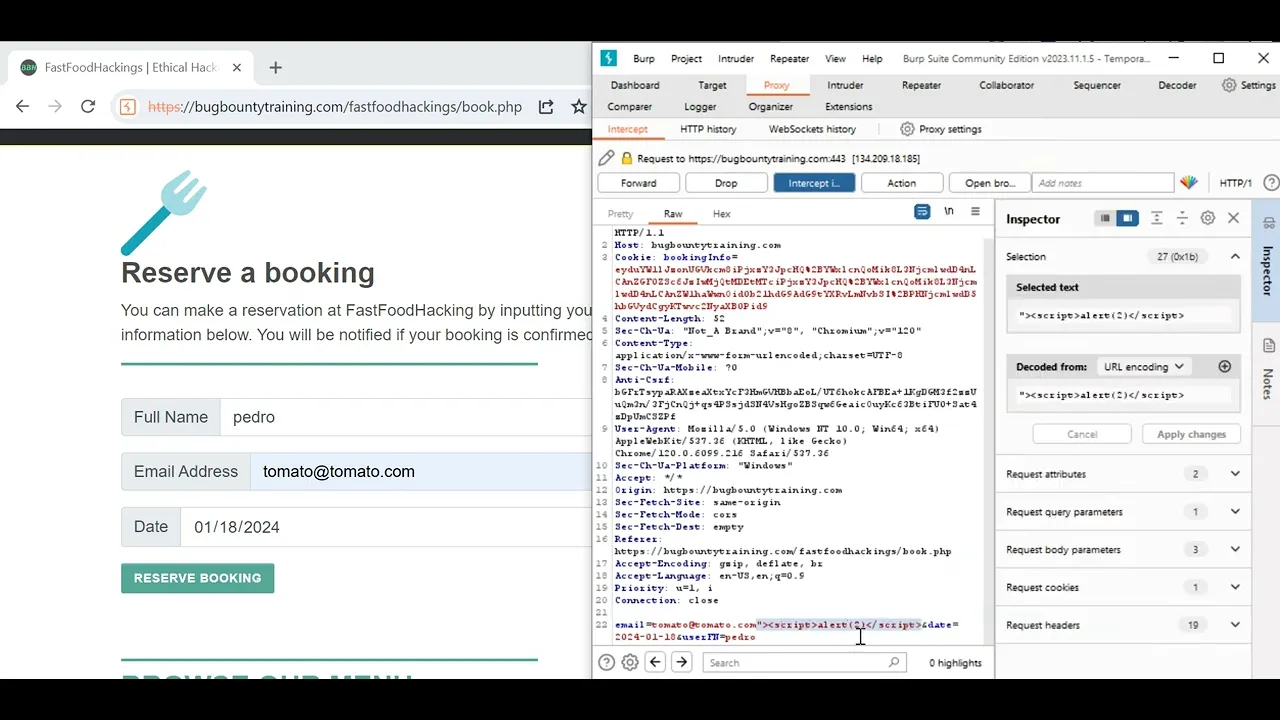Bookmark this page with the star icon
Screen dimensions: 1280x720
pos(579,106)
